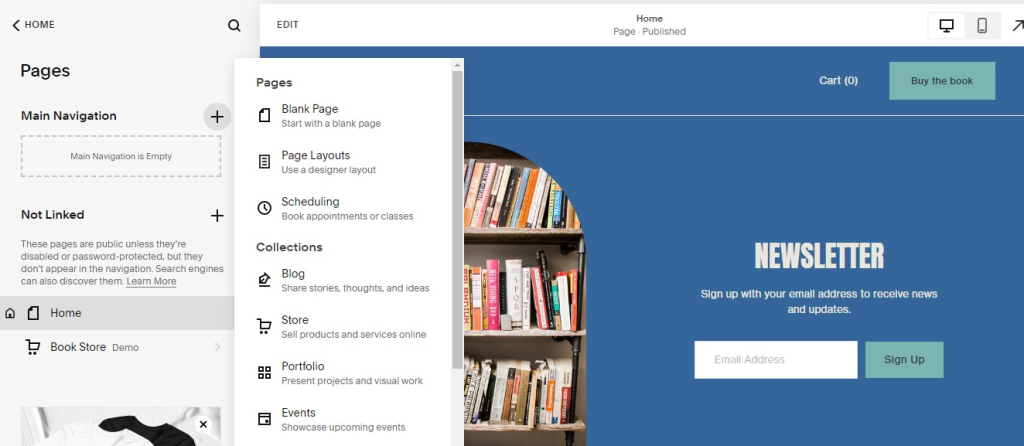The image size is (1024, 446).
Task: Click the Scheduling clock icon
Action: (x=264, y=208)
